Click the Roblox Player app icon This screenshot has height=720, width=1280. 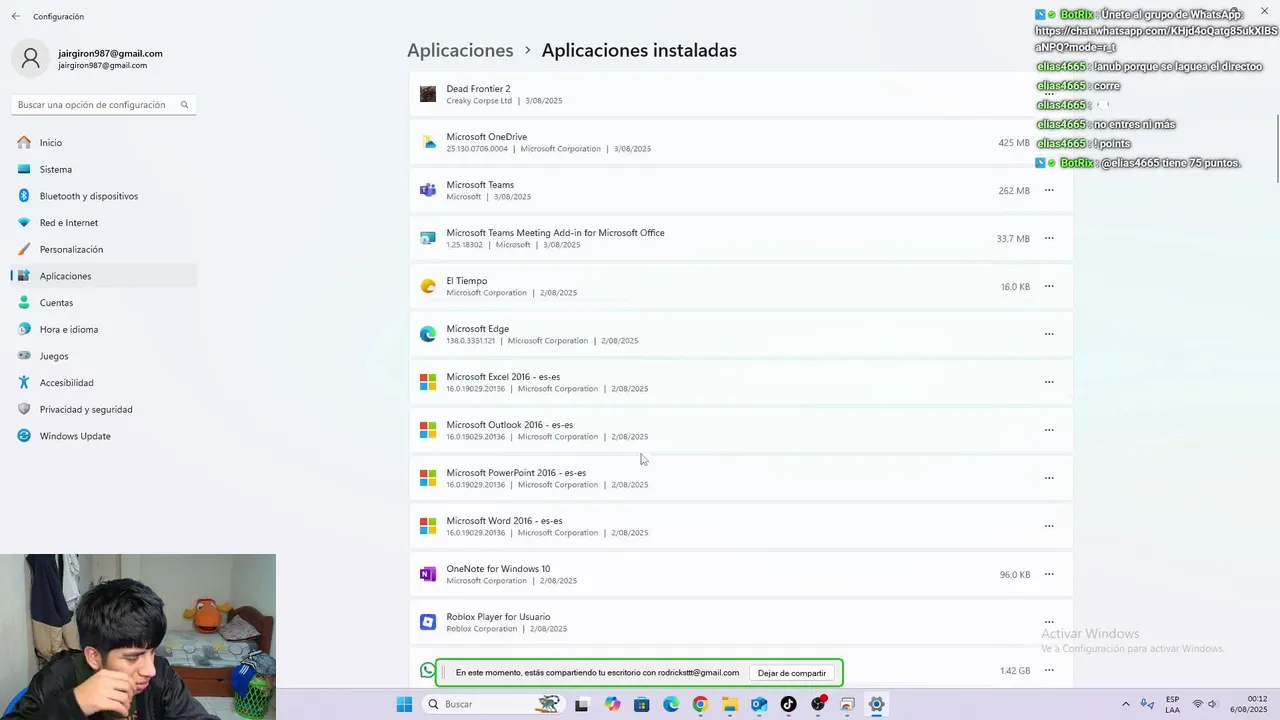(428, 622)
